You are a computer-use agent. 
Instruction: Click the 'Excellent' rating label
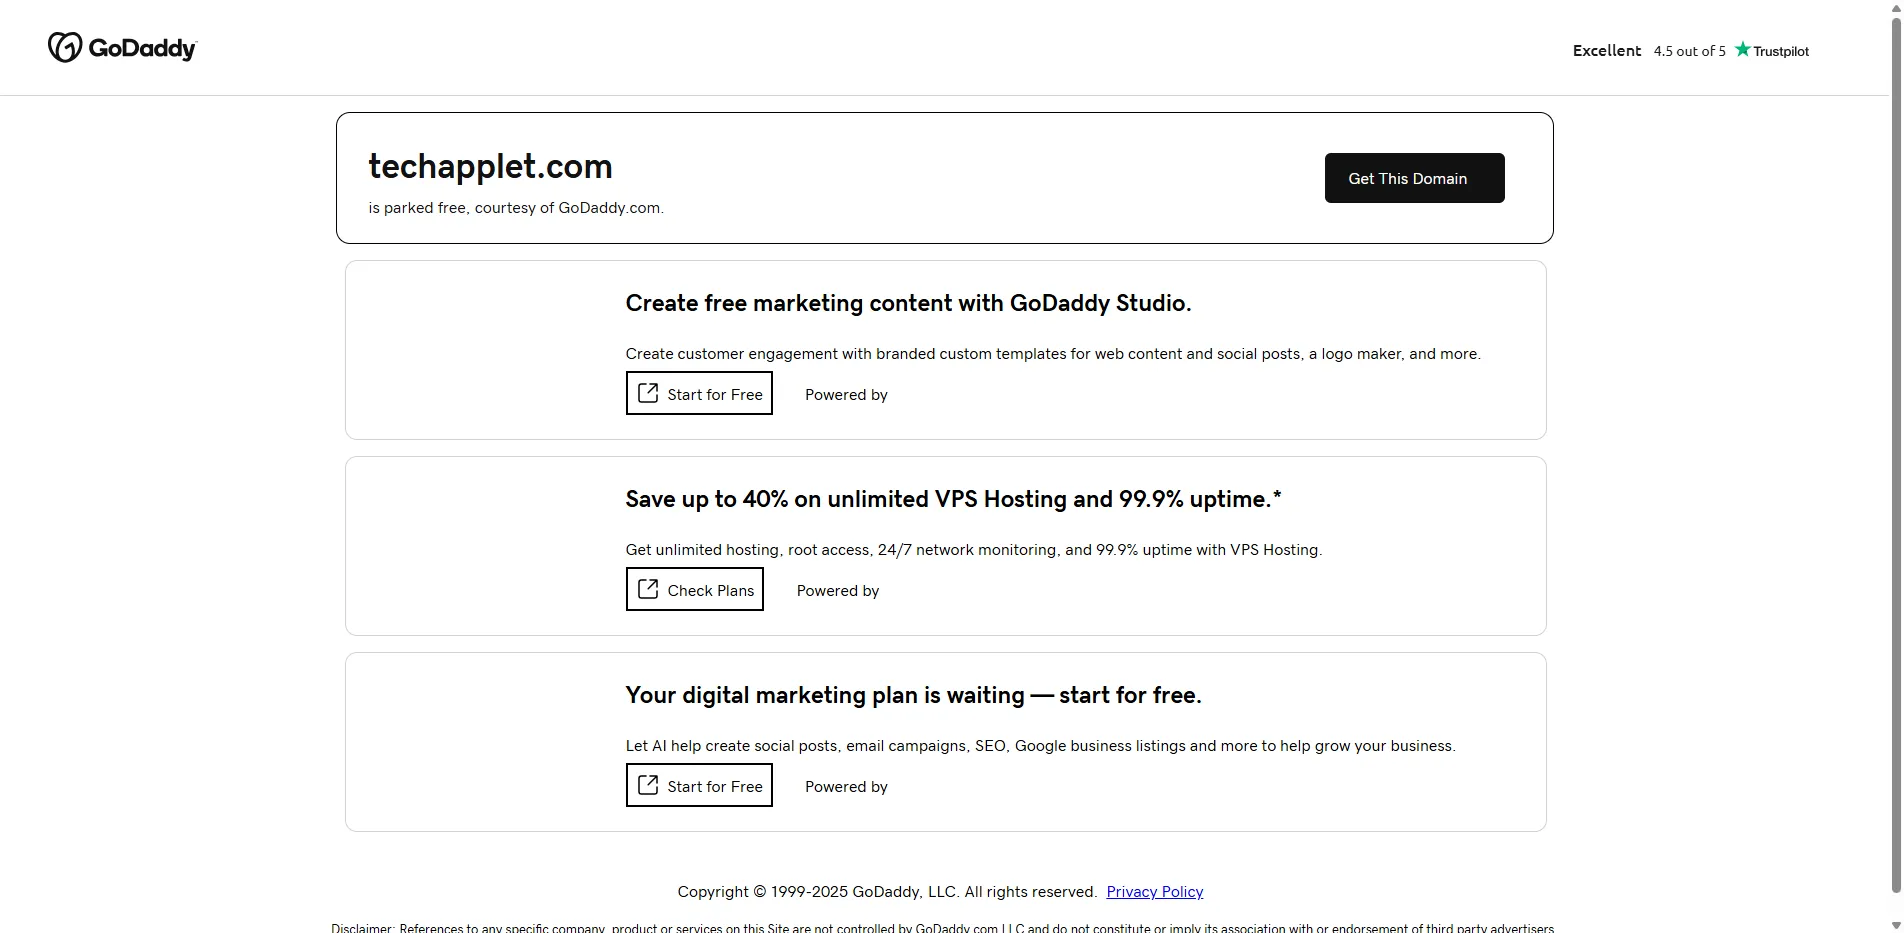click(x=1606, y=51)
